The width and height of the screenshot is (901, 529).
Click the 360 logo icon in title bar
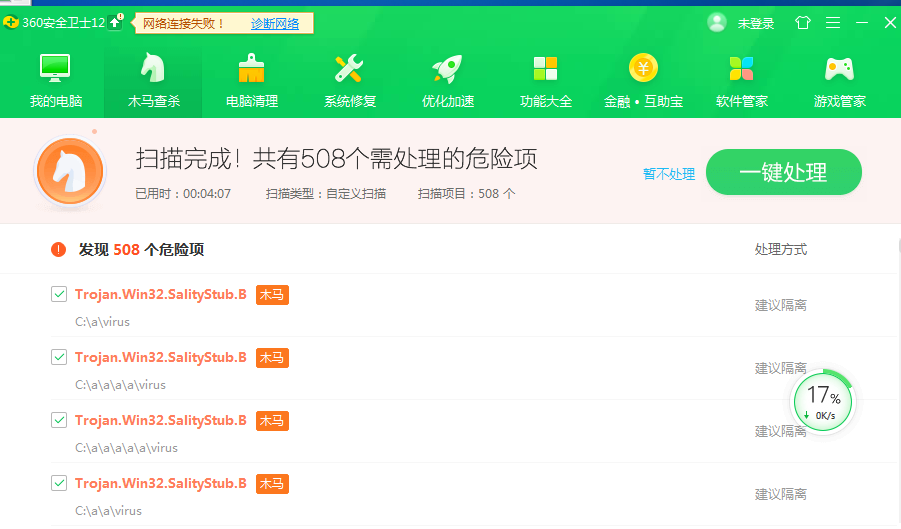click(x=10, y=23)
